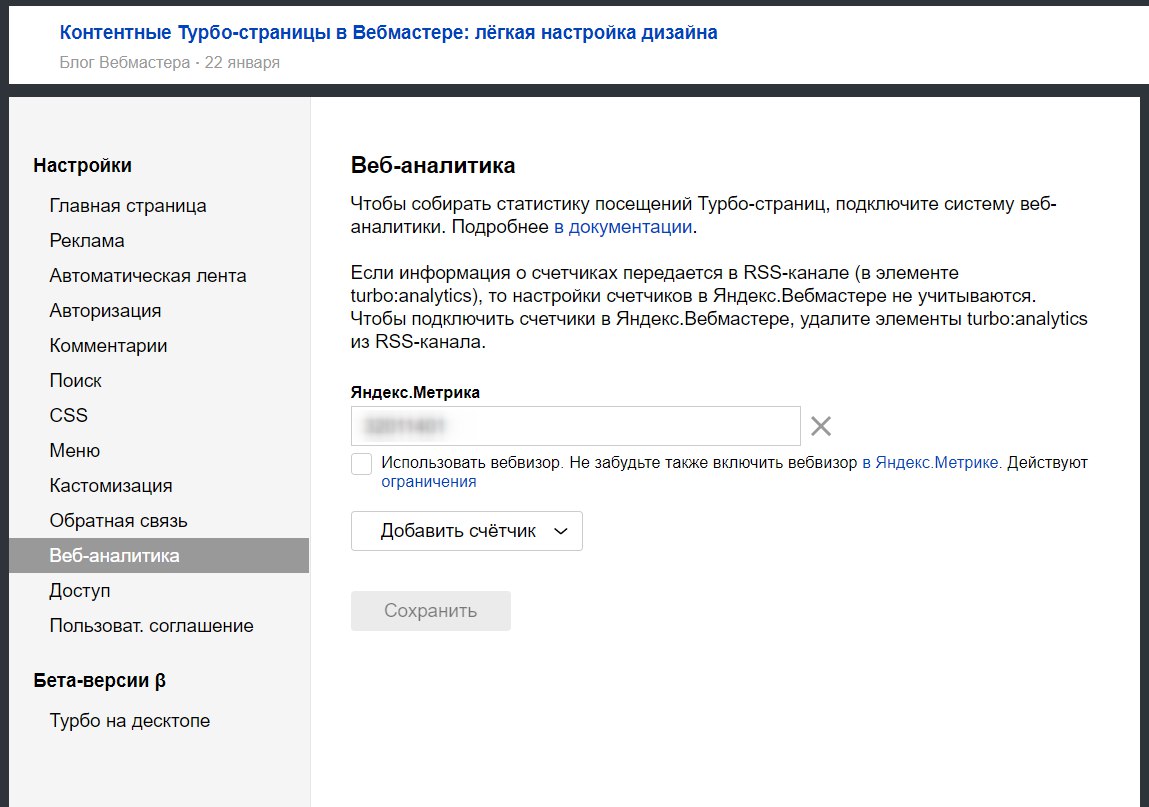
Task: Open the 'ограничения' link
Action: [429, 482]
